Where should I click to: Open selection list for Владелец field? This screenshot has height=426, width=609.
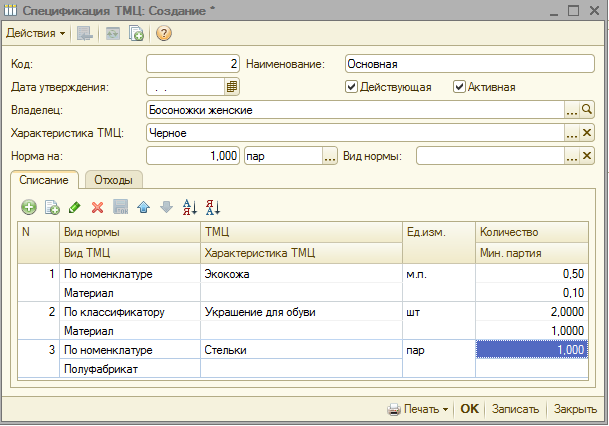pos(572,109)
